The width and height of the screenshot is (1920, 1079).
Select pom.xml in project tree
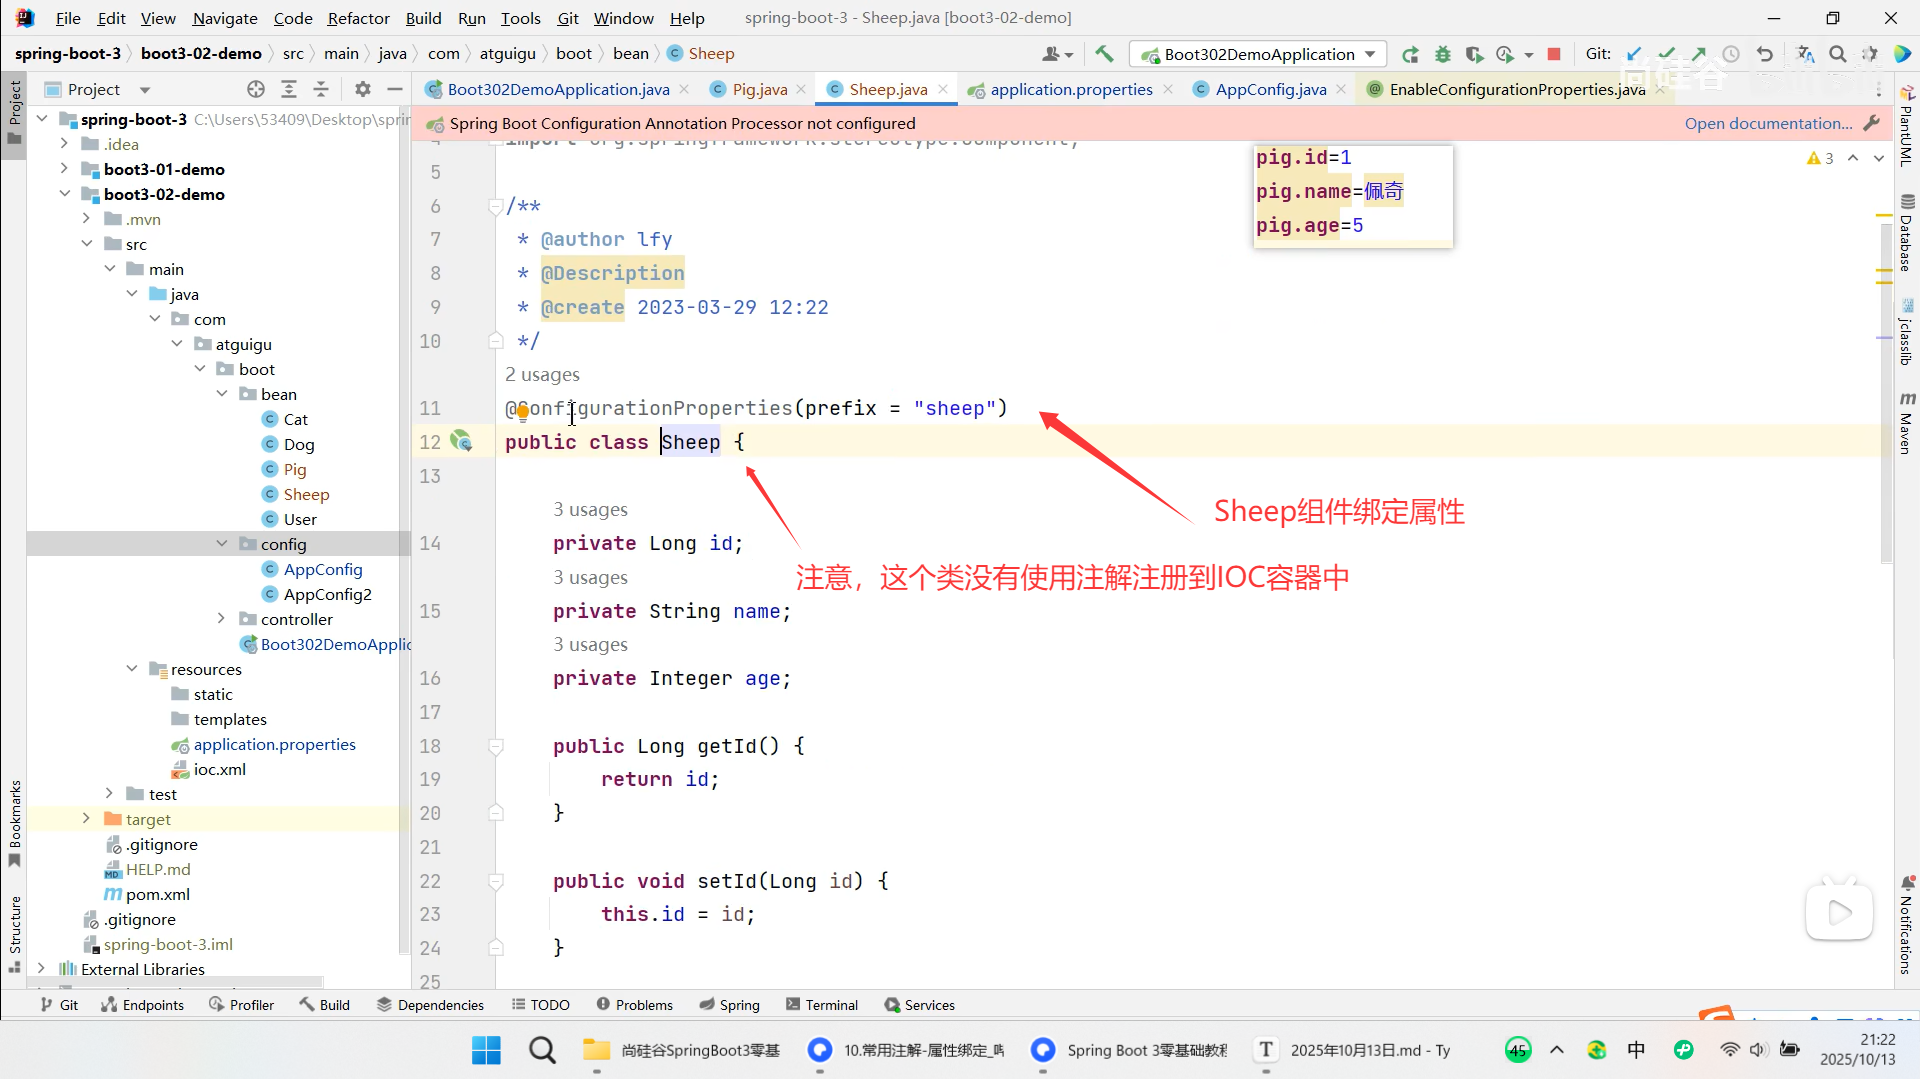pos(157,894)
